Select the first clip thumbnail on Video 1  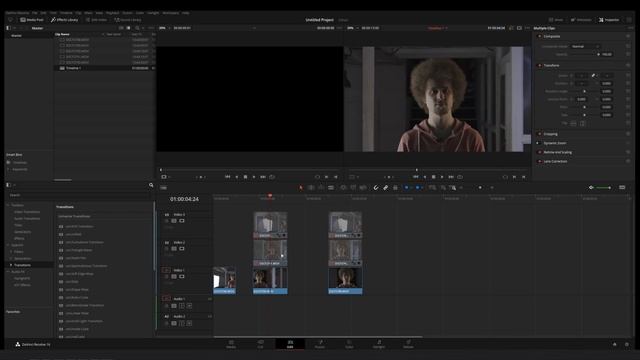[224, 280]
